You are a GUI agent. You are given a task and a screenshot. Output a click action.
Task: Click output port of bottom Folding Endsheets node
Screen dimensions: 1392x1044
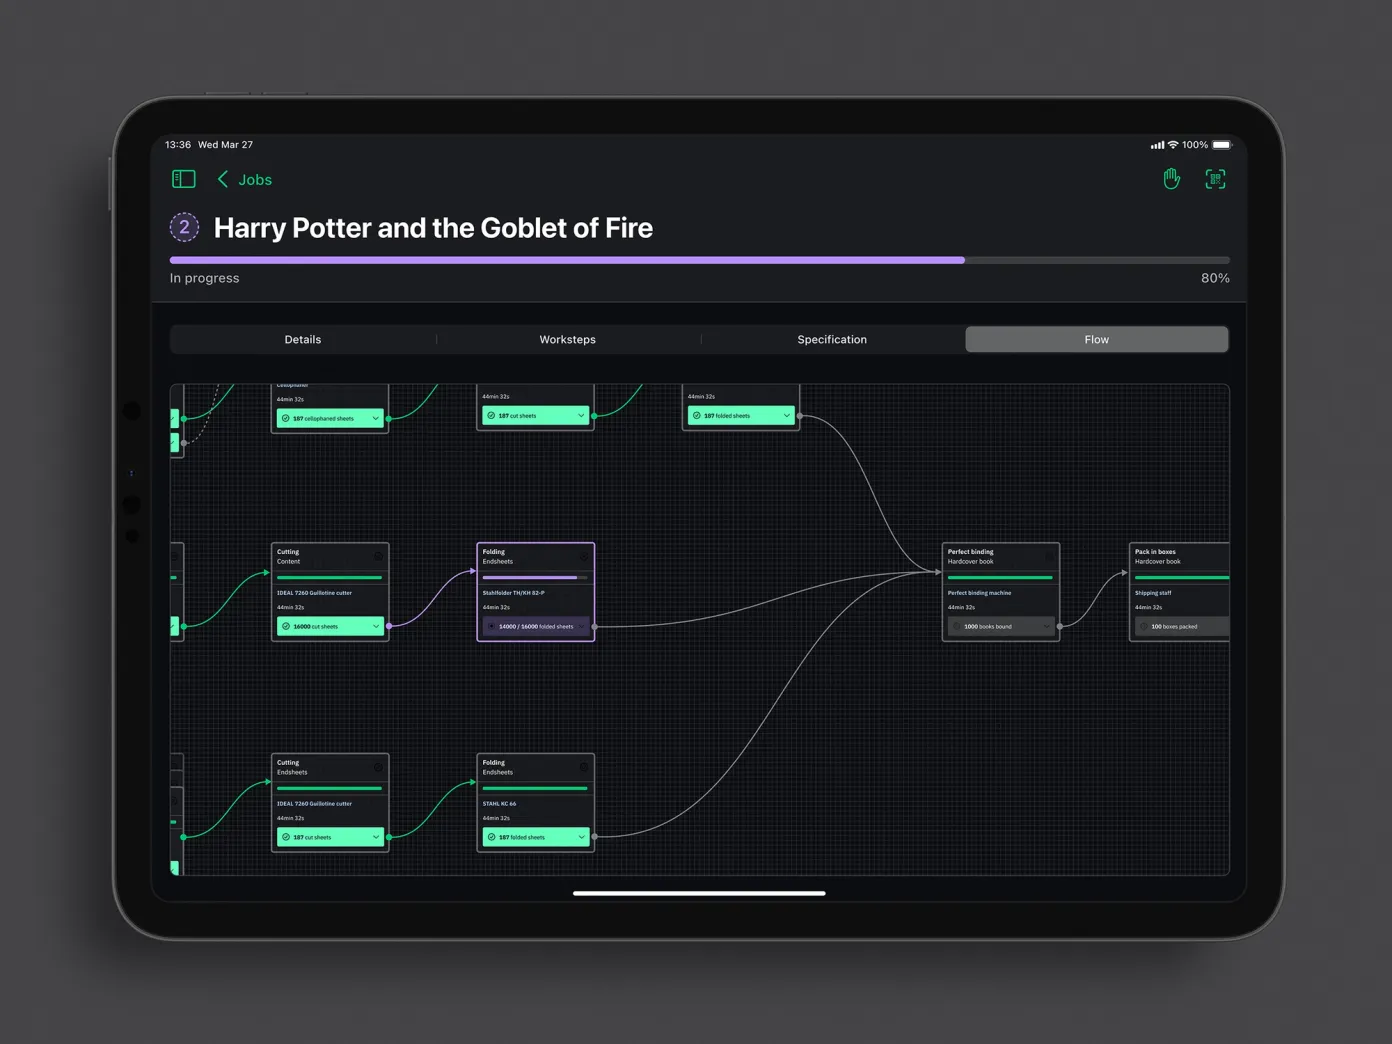(595, 837)
